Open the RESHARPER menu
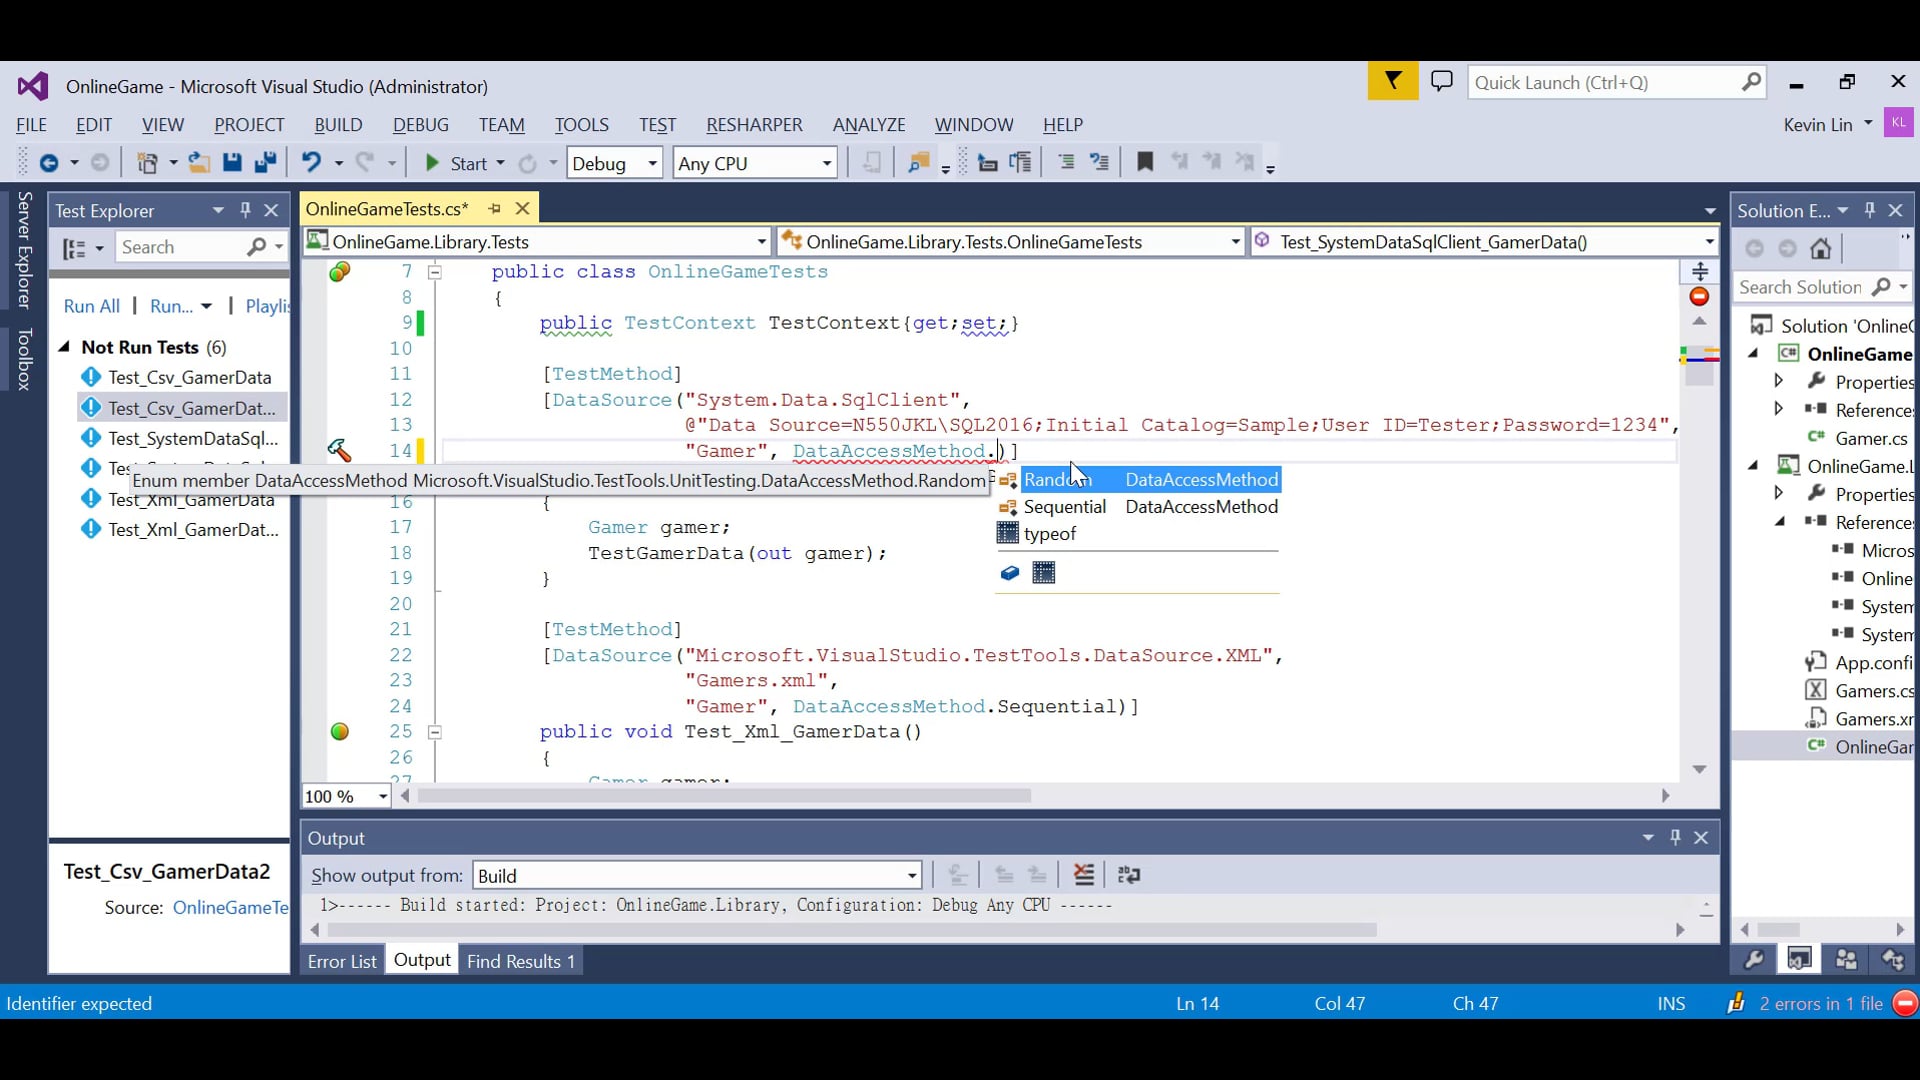 pos(754,125)
